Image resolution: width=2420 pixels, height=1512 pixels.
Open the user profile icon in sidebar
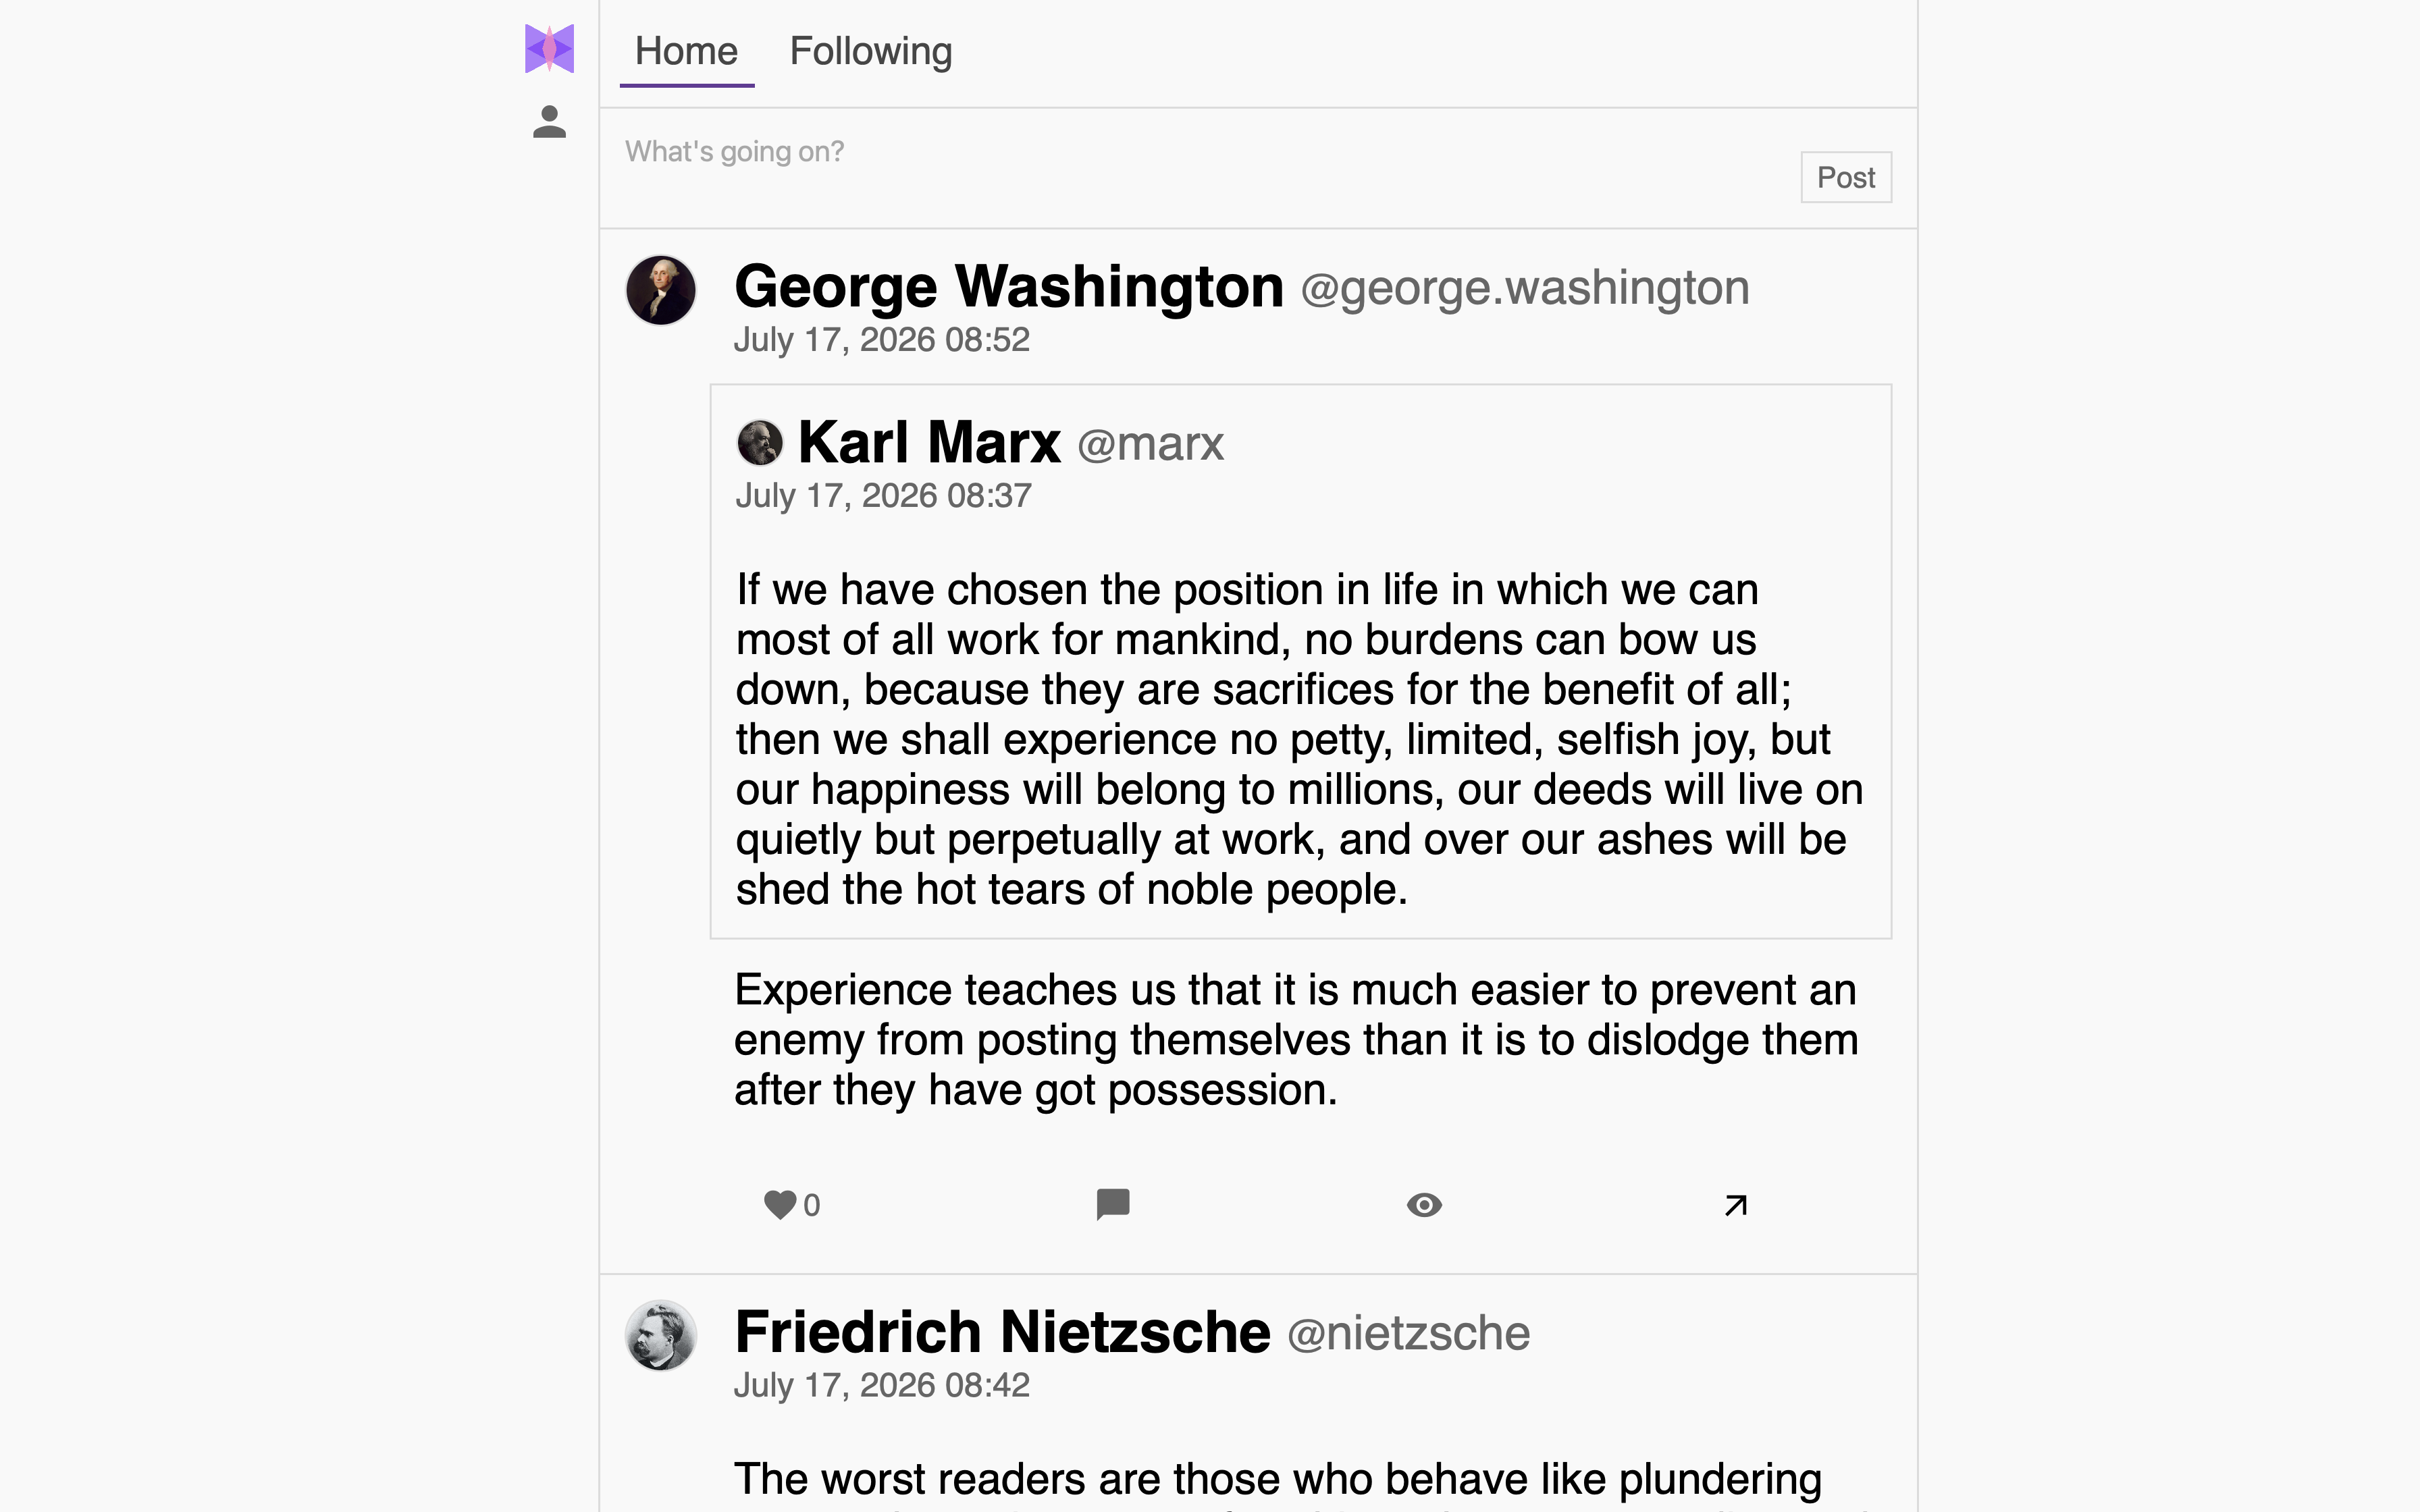pyautogui.click(x=549, y=122)
